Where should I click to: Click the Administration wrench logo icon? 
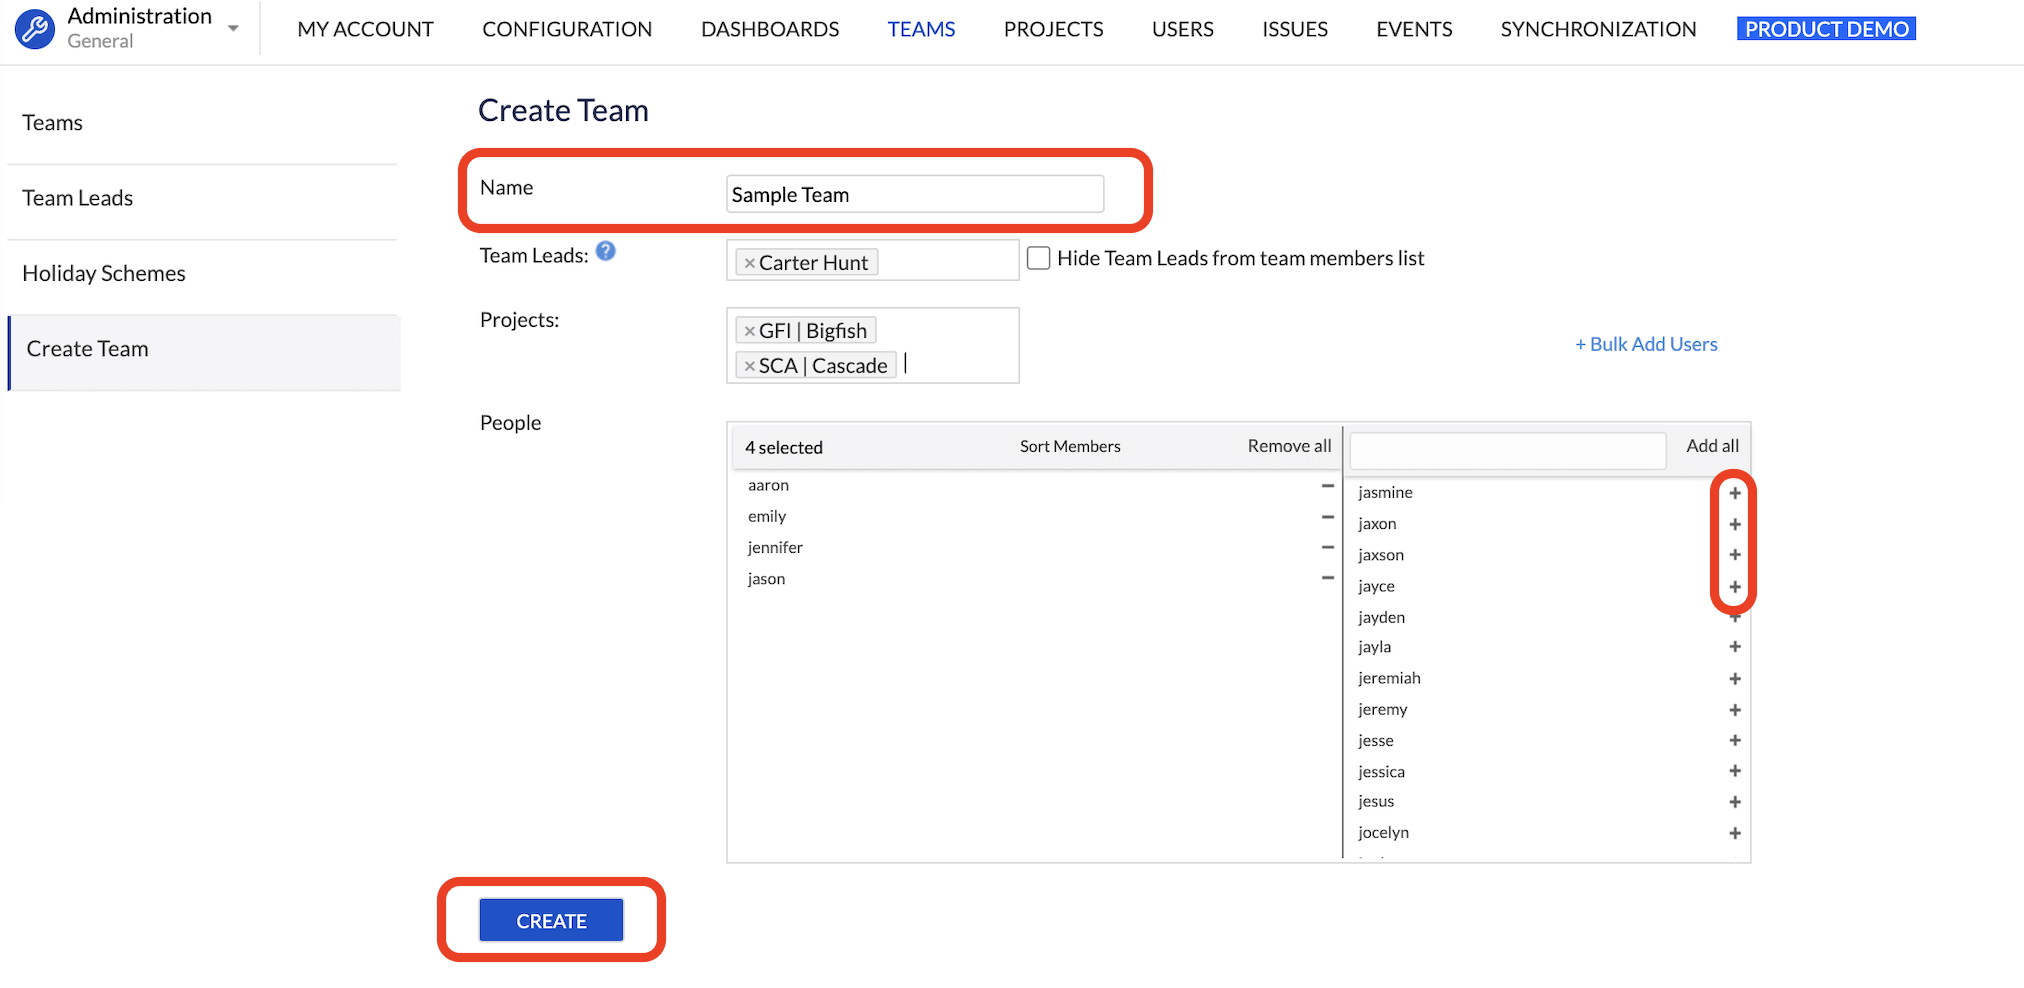[x=34, y=28]
